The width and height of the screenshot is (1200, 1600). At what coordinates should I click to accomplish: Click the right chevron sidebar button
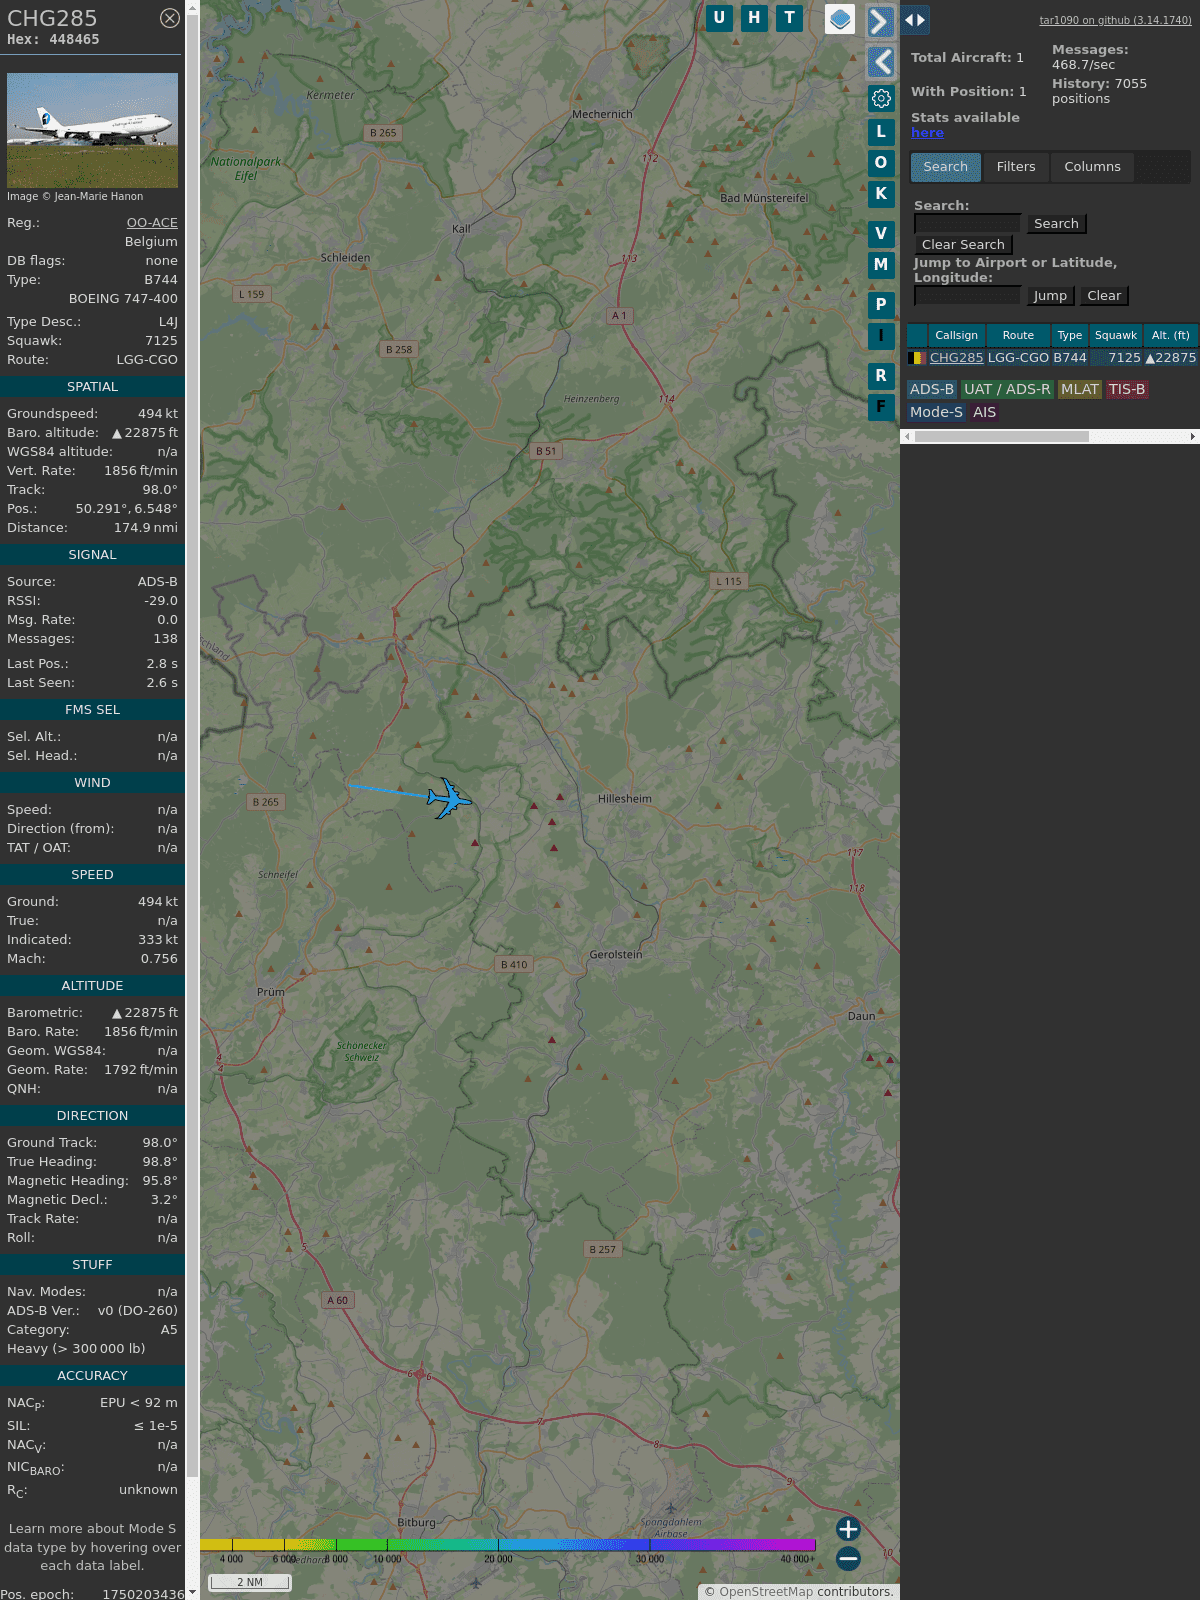[x=880, y=21]
